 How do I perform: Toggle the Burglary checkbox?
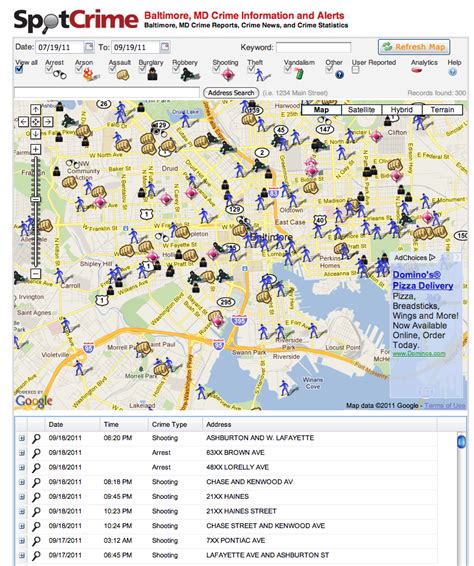142,69
